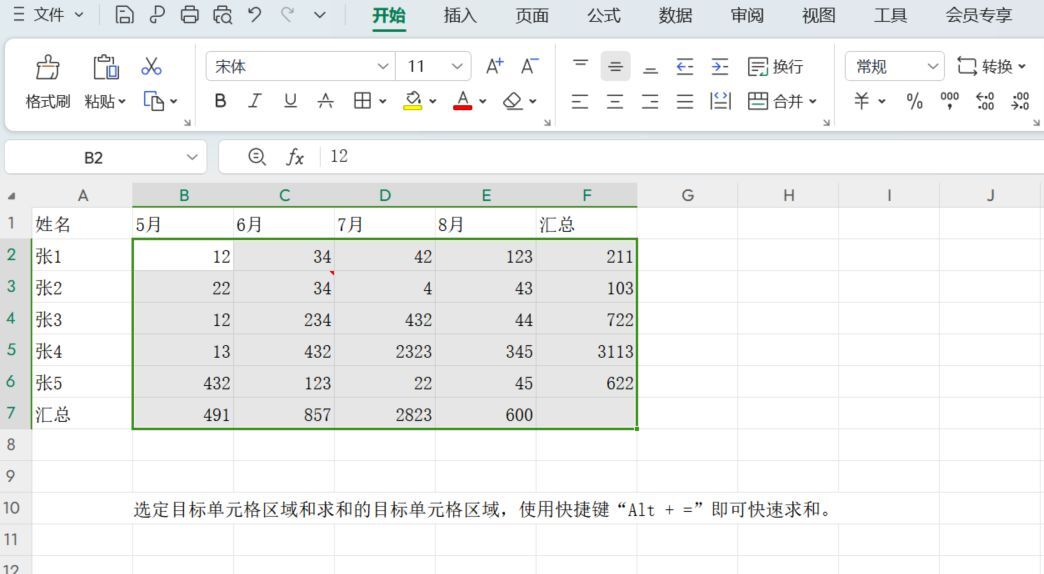This screenshot has height=574, width=1044.
Task: Toggle Underline formatting
Action: coord(290,101)
